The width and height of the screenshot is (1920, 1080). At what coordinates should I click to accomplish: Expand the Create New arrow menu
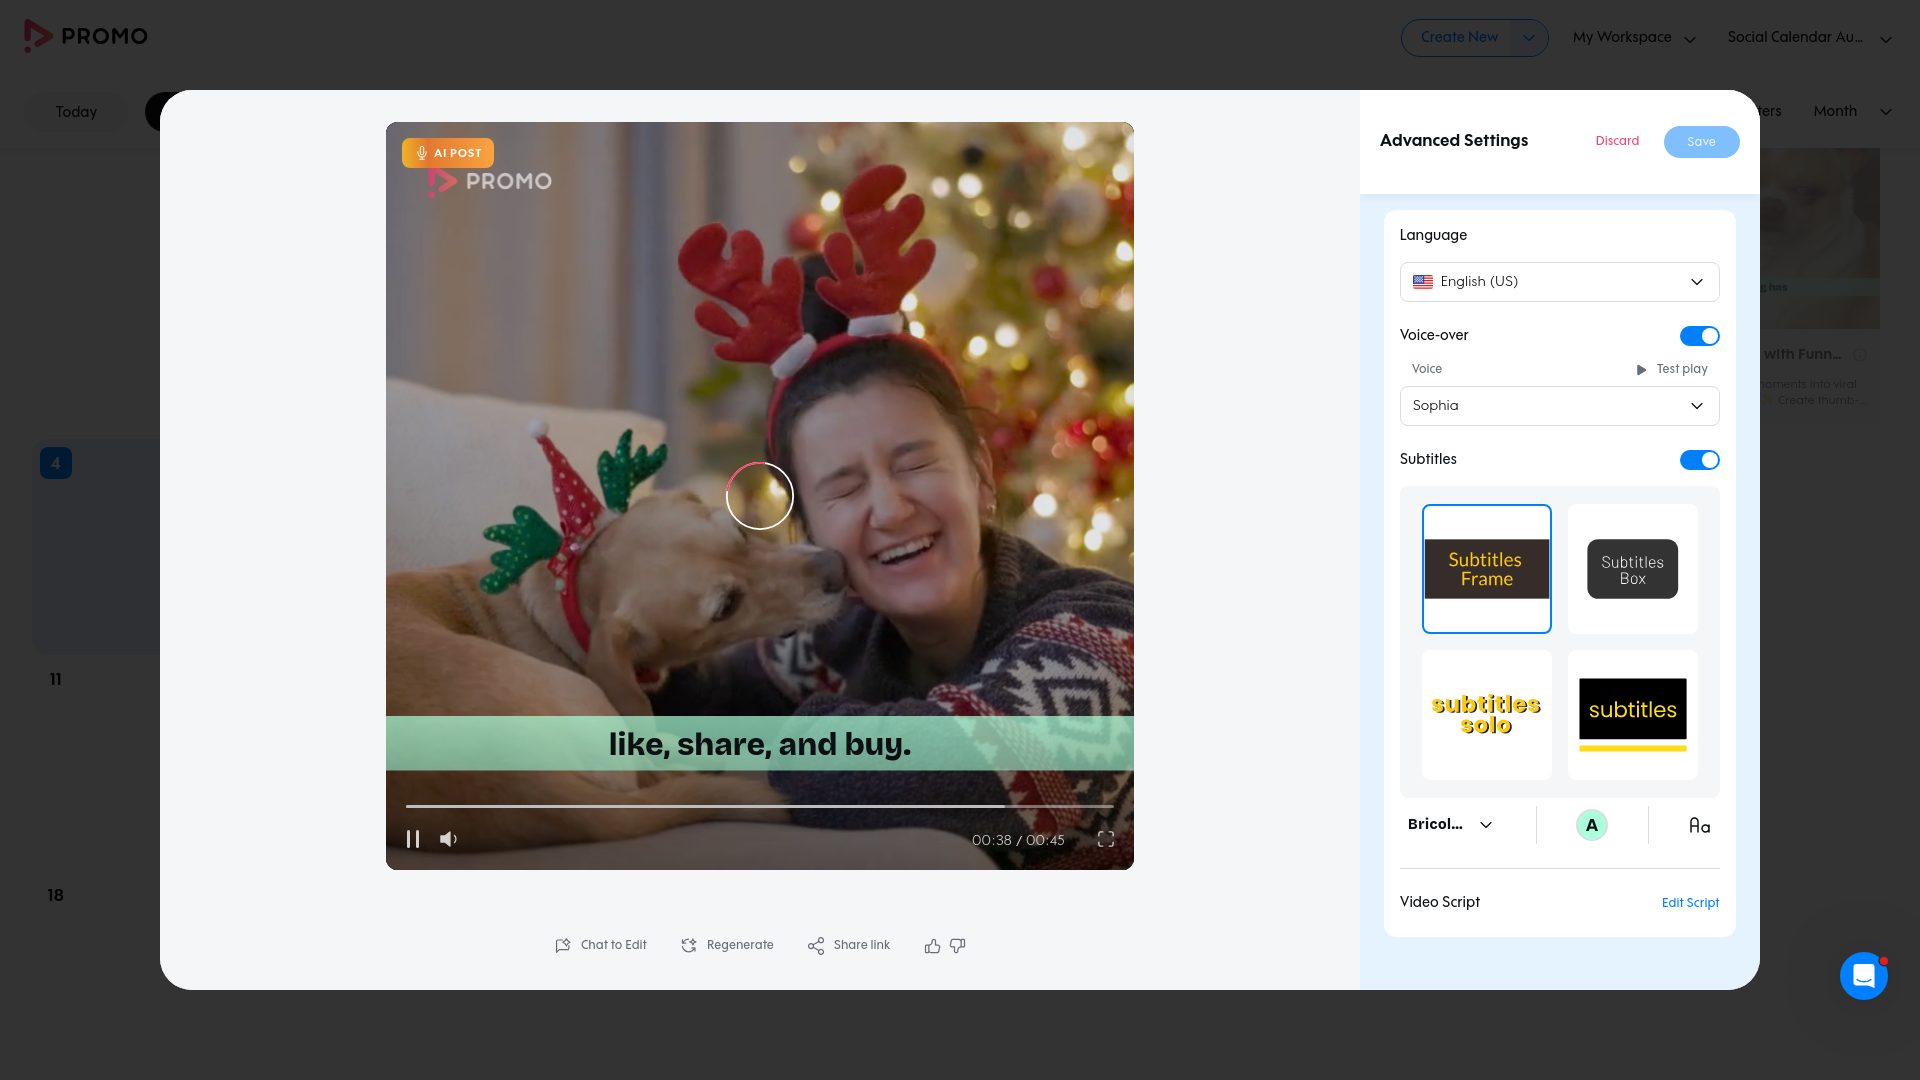1528,38
